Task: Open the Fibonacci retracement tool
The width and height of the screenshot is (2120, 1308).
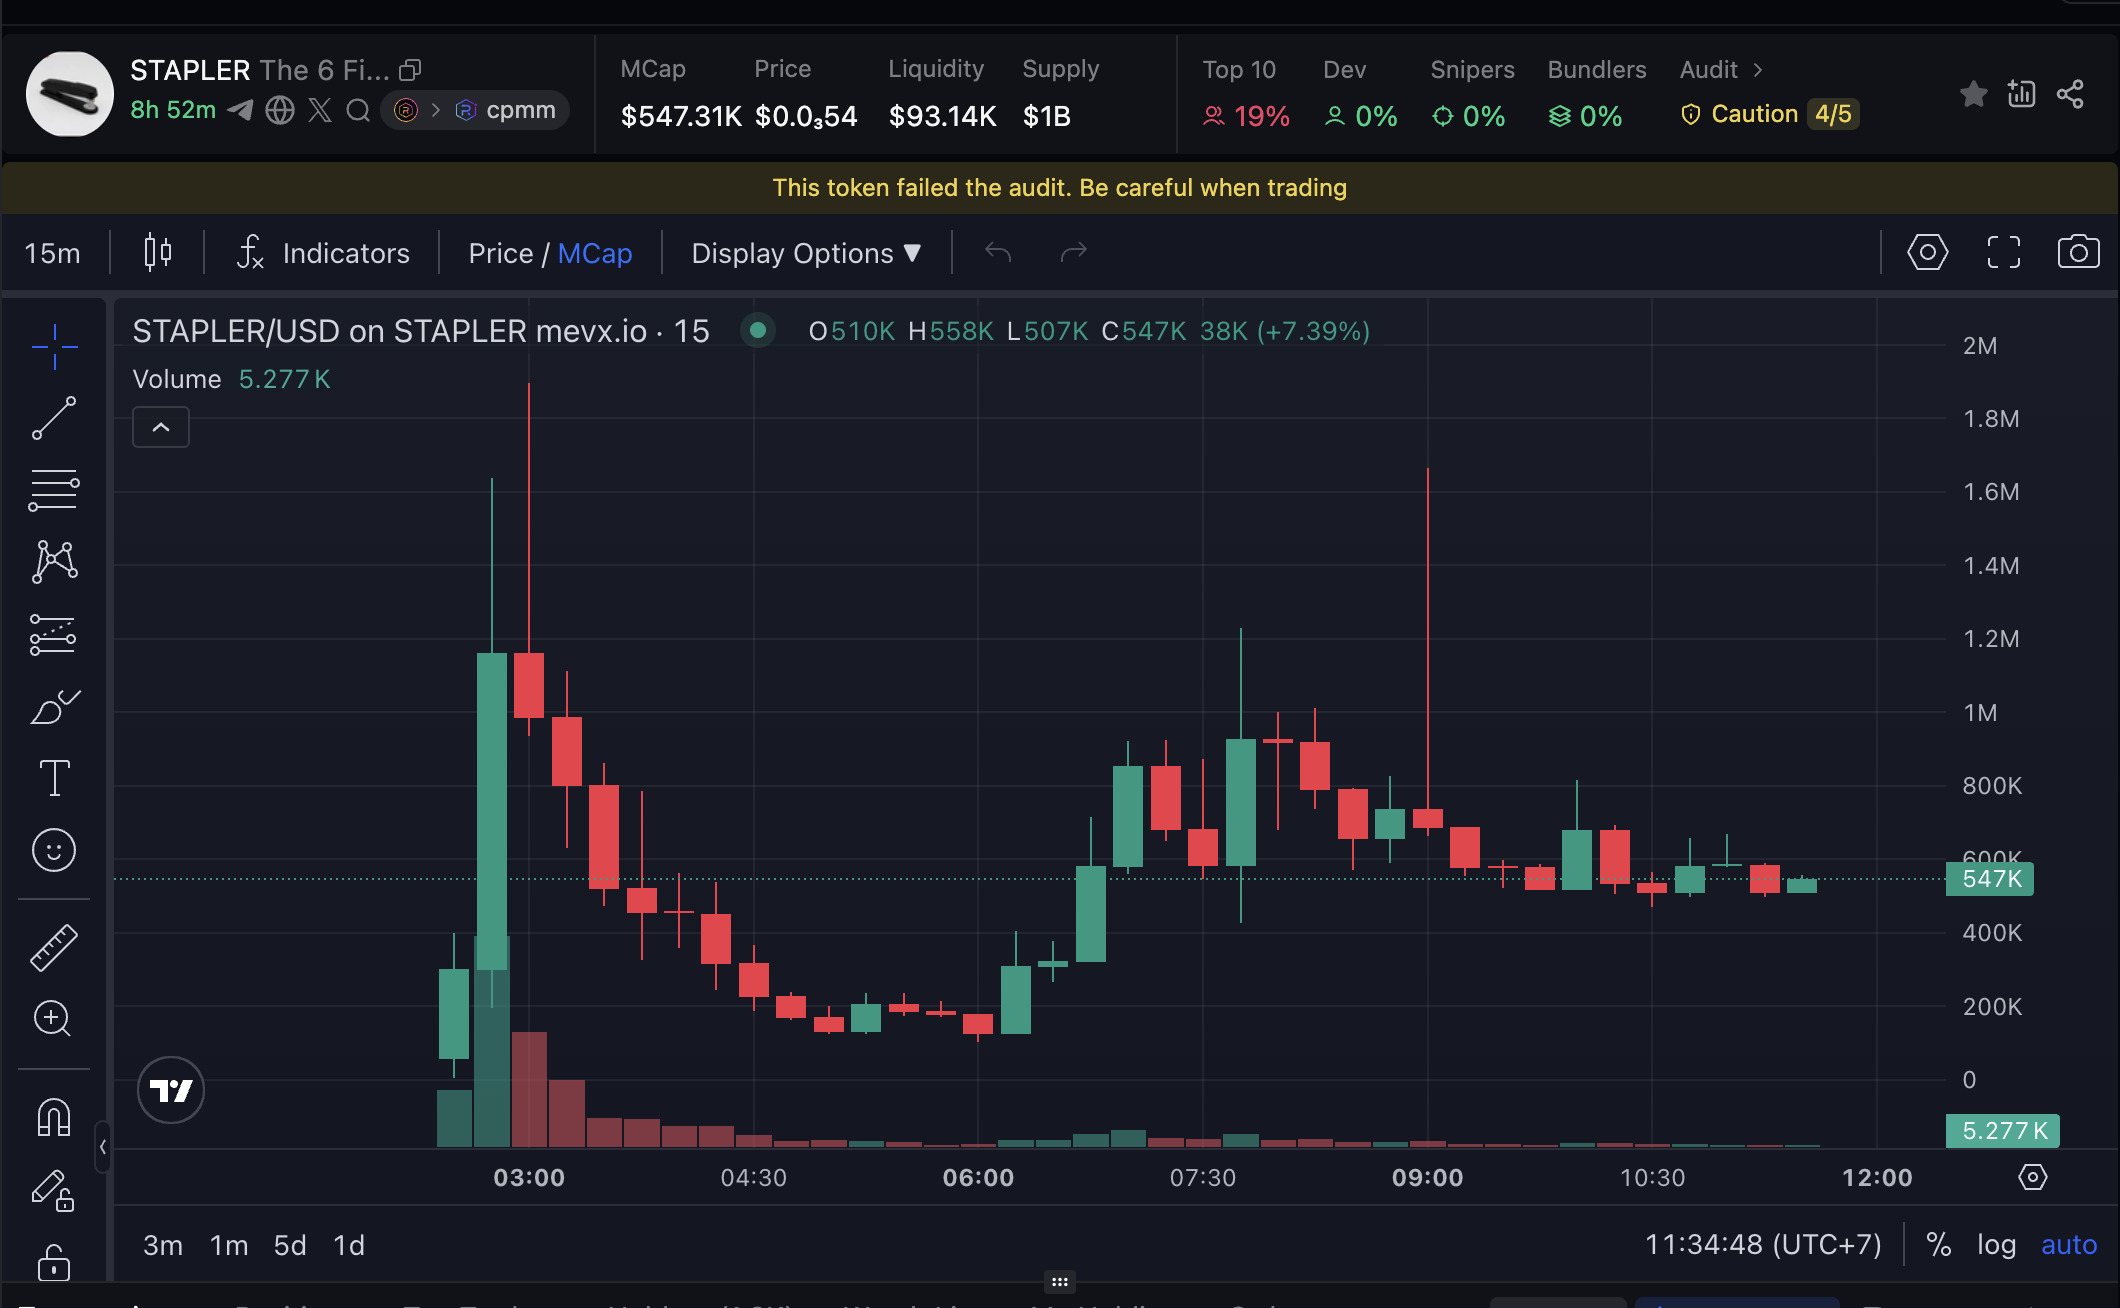Action: point(54,490)
